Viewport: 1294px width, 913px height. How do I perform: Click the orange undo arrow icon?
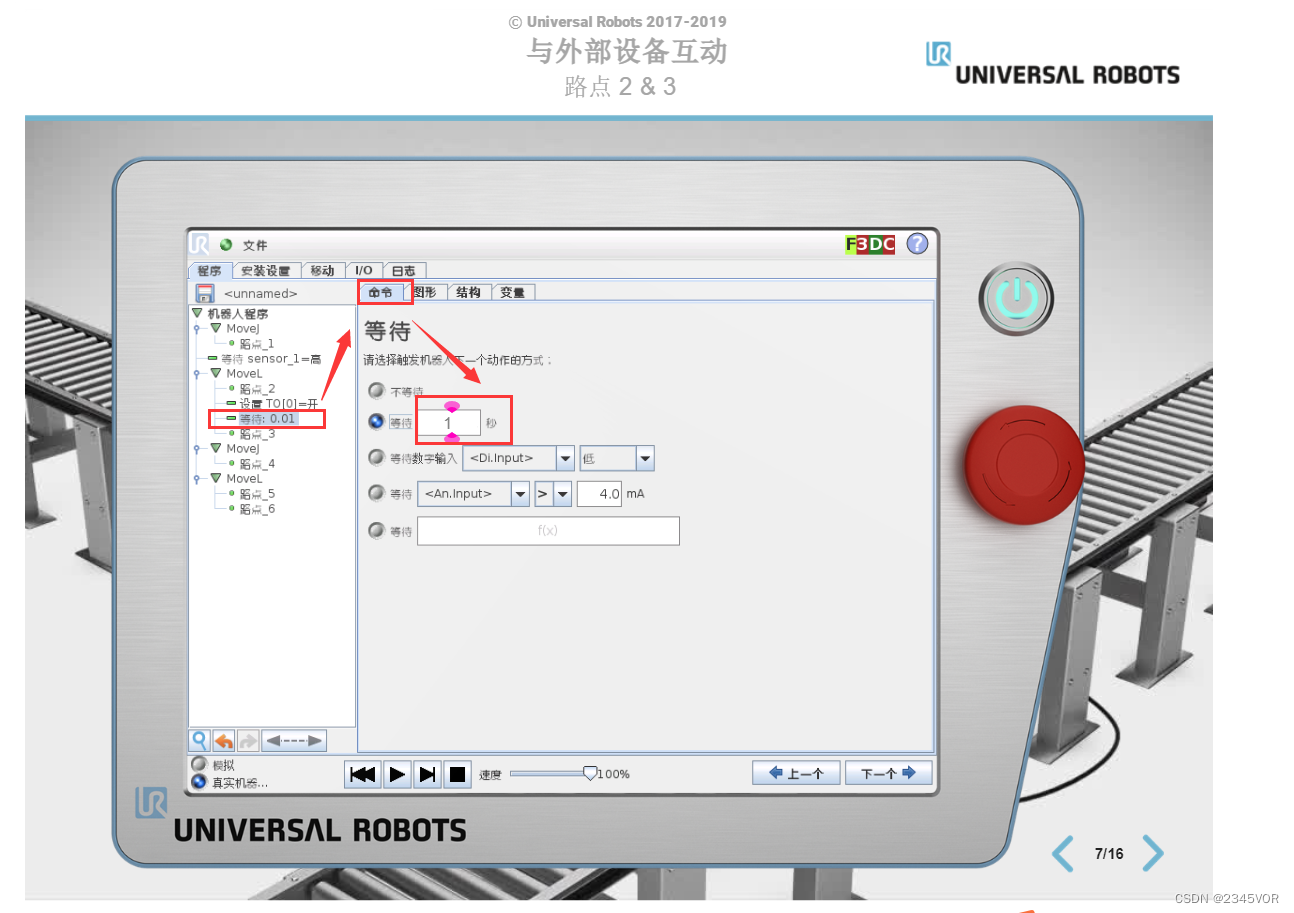224,740
